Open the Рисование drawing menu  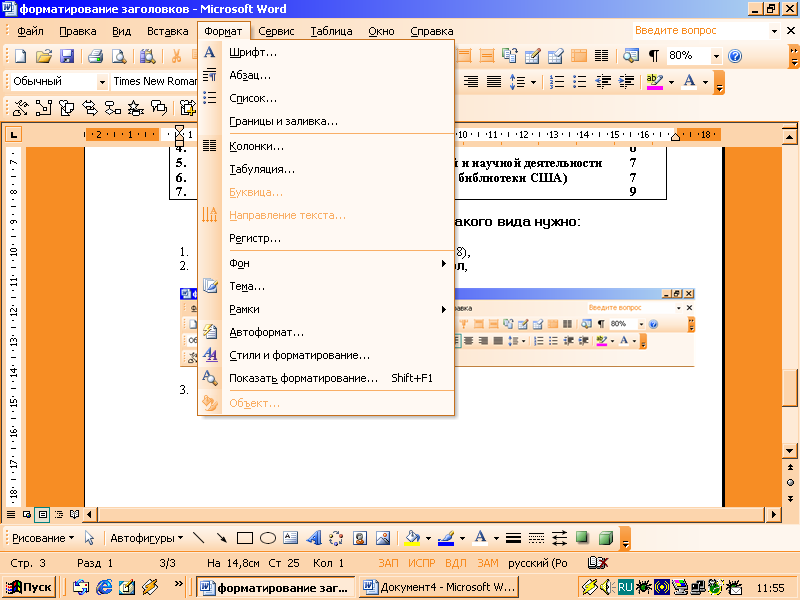[x=43, y=538]
